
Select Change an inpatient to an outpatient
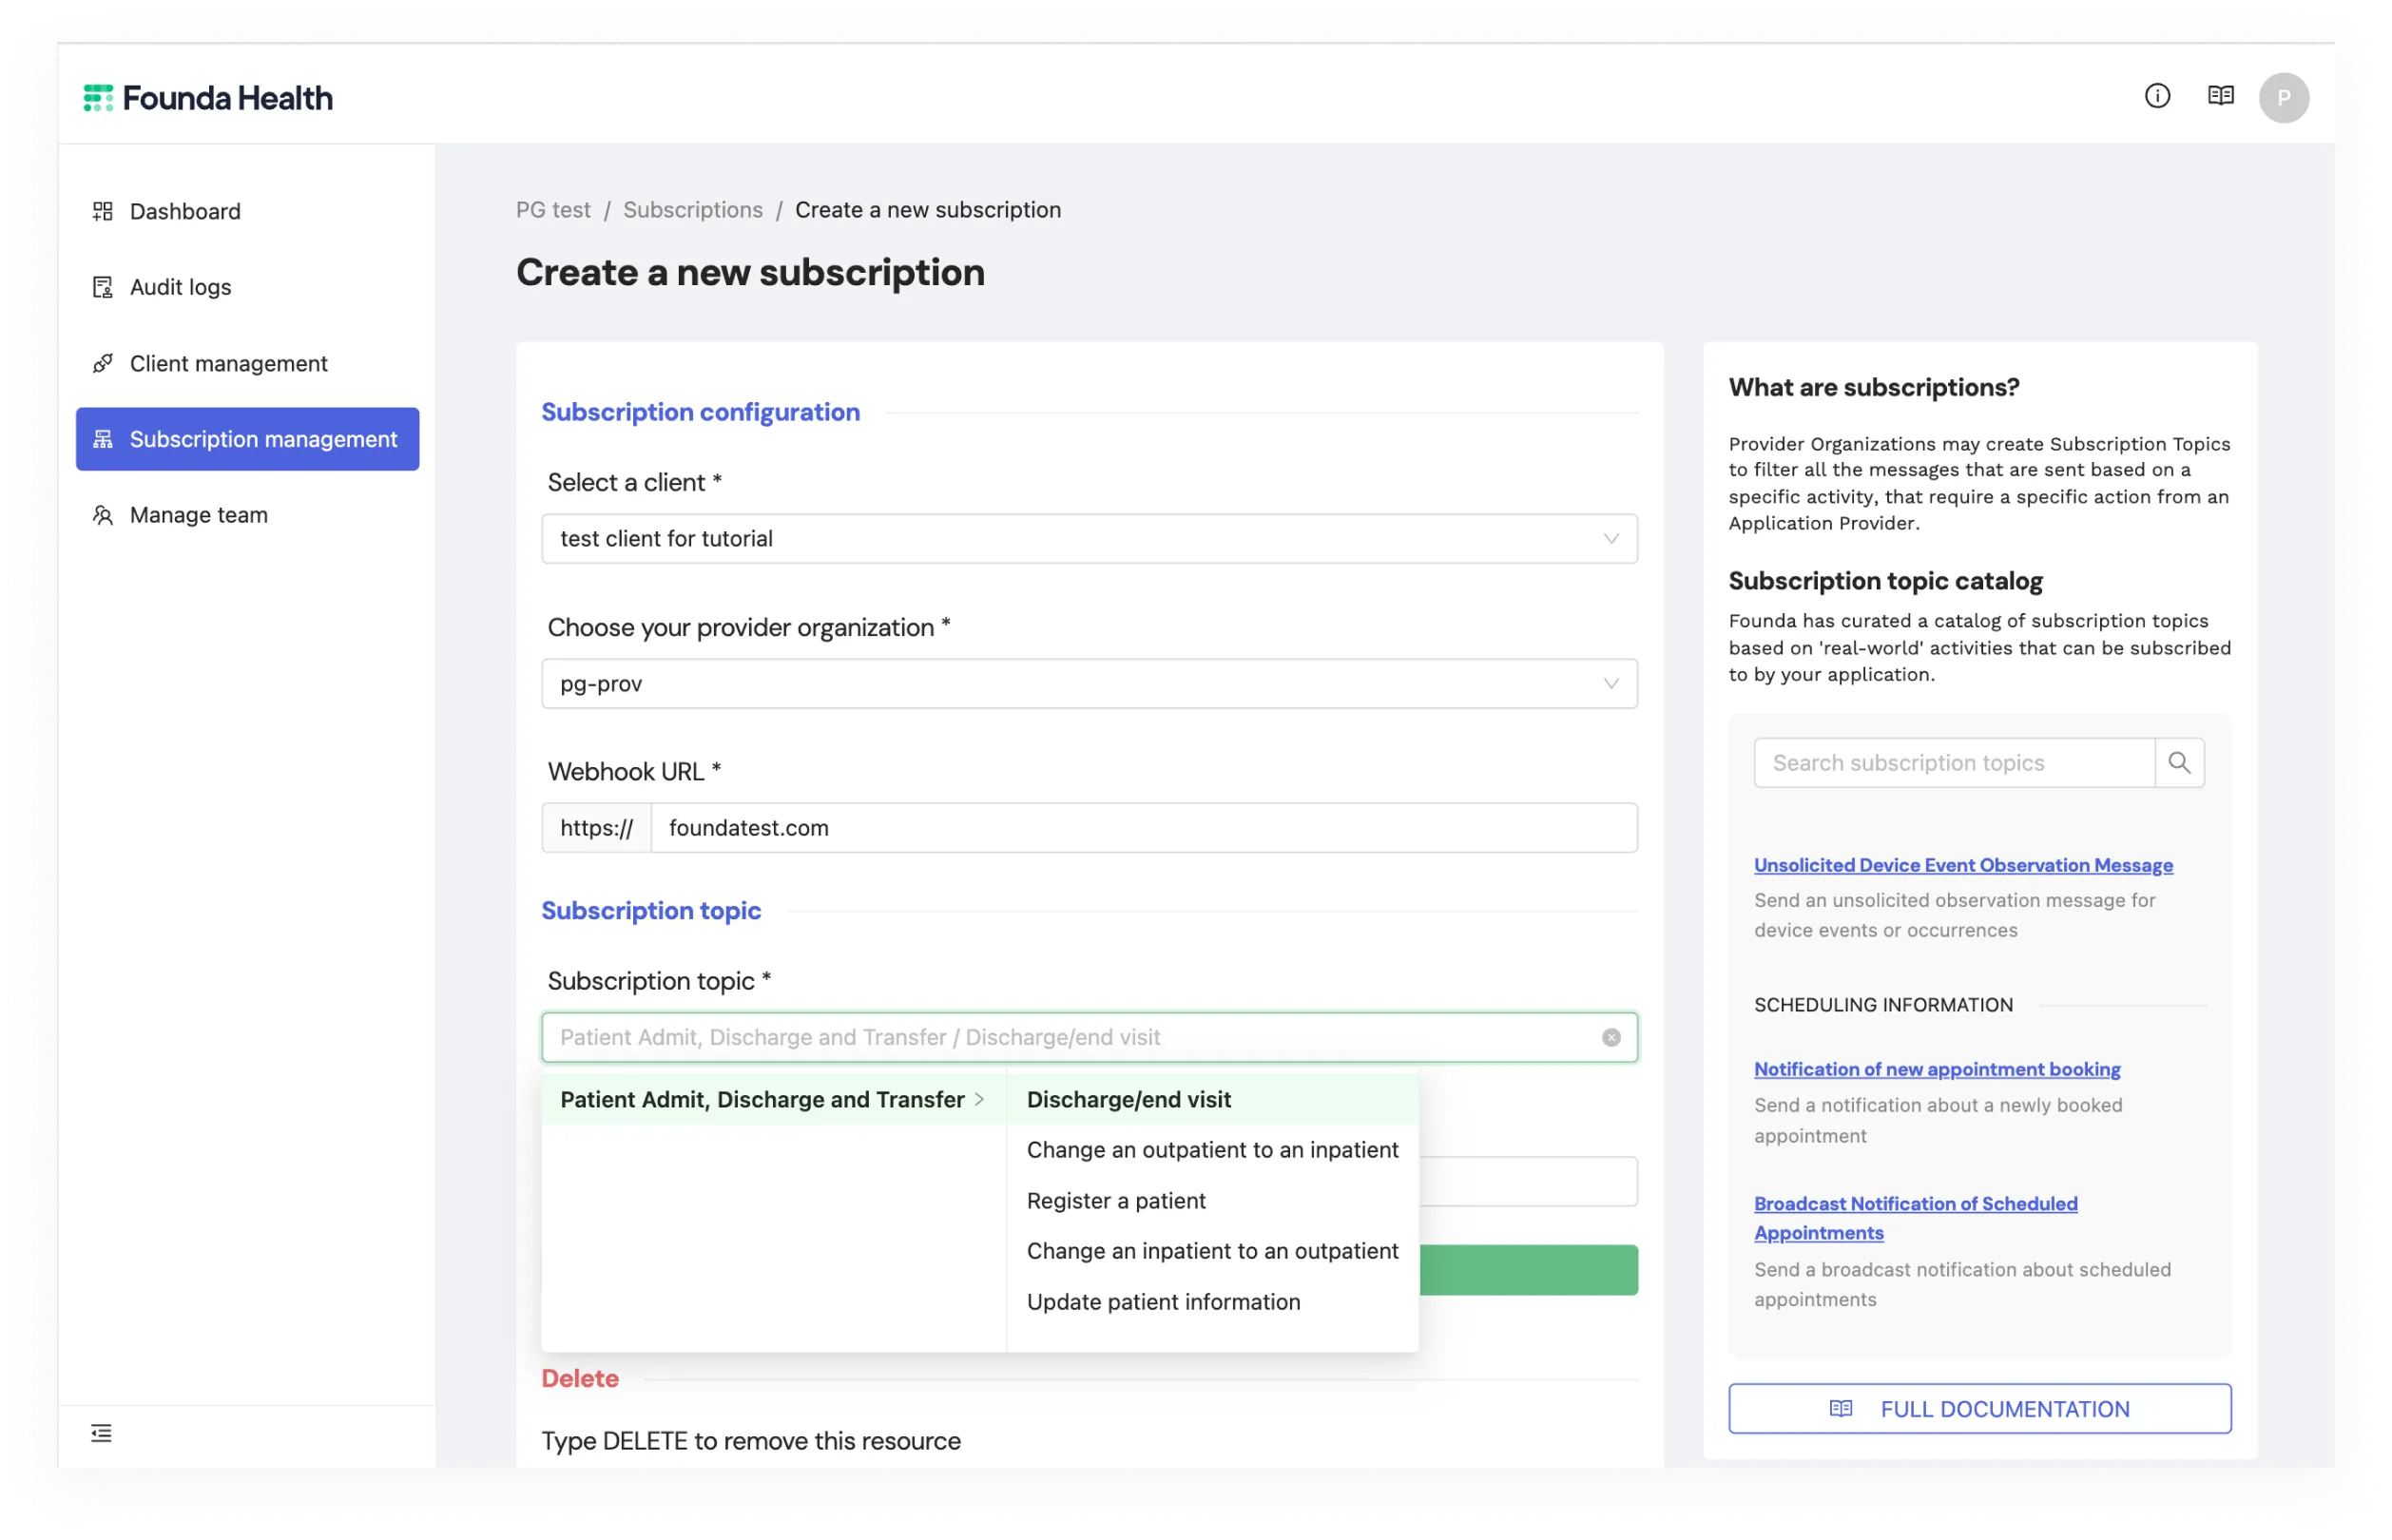1211,1250
